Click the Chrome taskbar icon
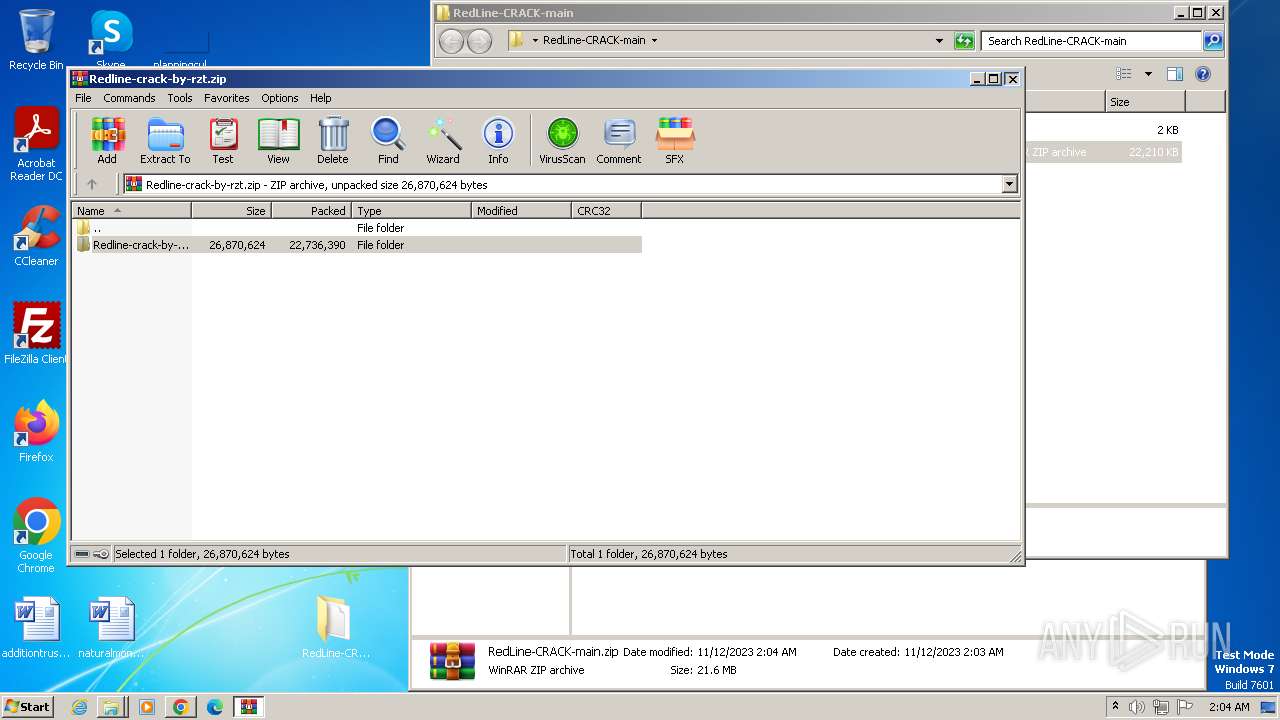This screenshot has height=720, width=1280. [181, 707]
